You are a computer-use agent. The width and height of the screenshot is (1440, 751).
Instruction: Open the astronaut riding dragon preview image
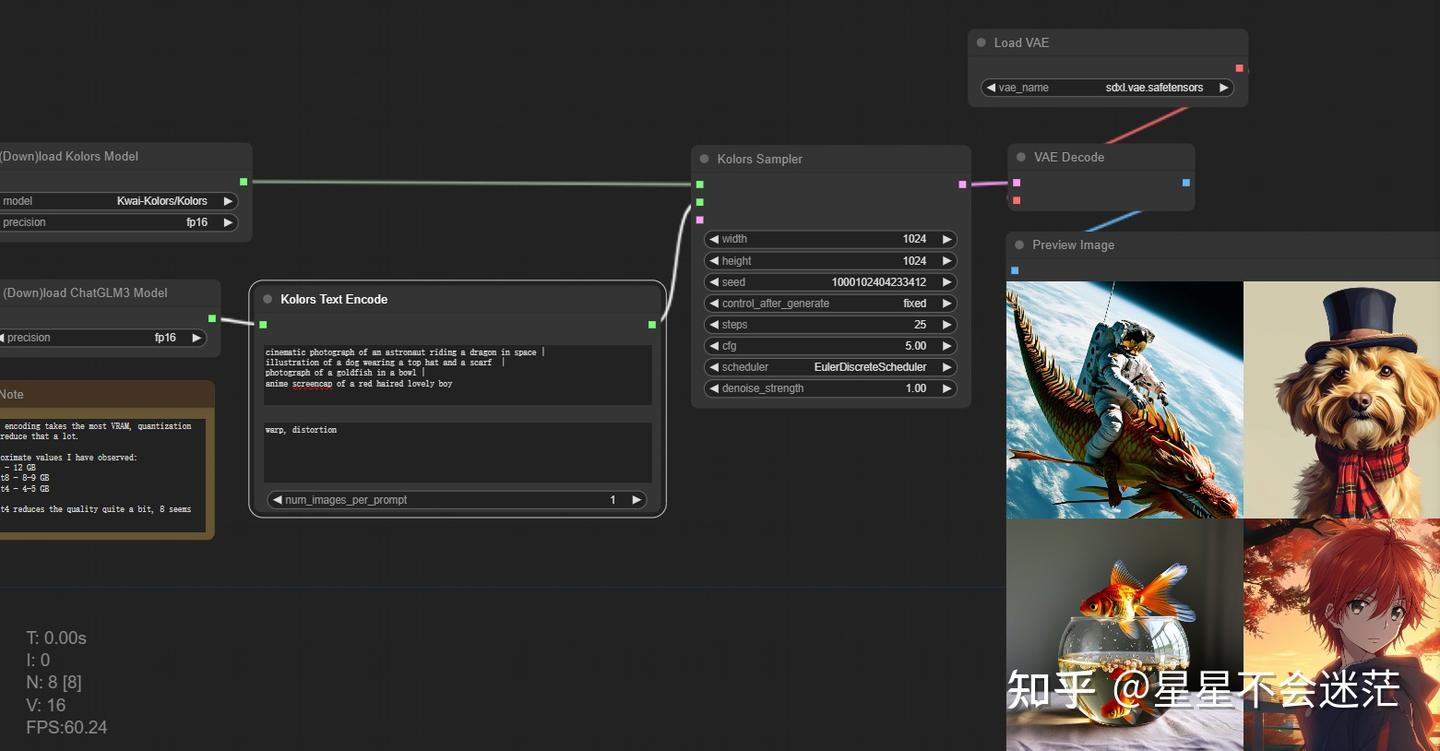pos(1125,399)
